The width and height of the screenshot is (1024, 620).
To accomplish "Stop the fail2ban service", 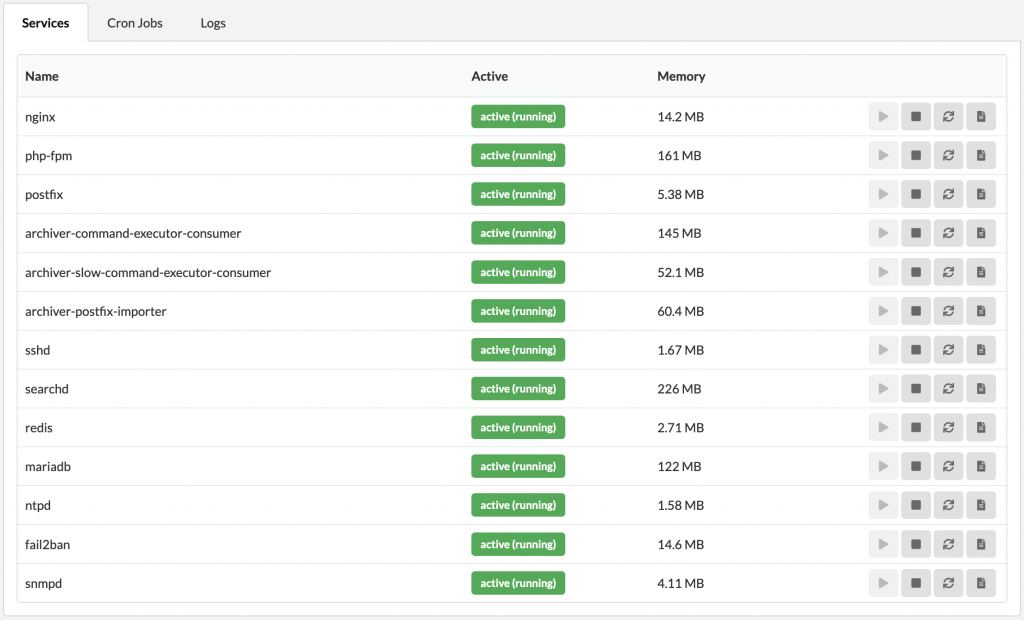I will [x=916, y=544].
